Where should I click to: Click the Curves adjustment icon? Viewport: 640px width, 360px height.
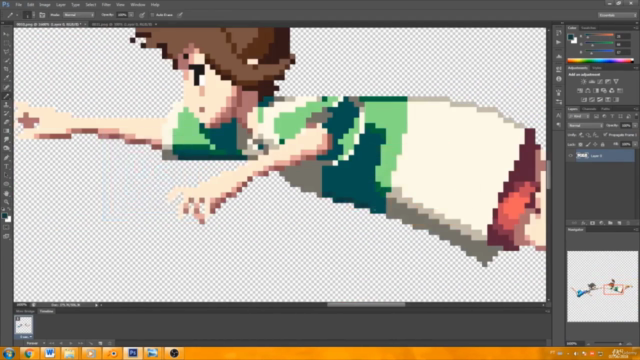pos(600,82)
